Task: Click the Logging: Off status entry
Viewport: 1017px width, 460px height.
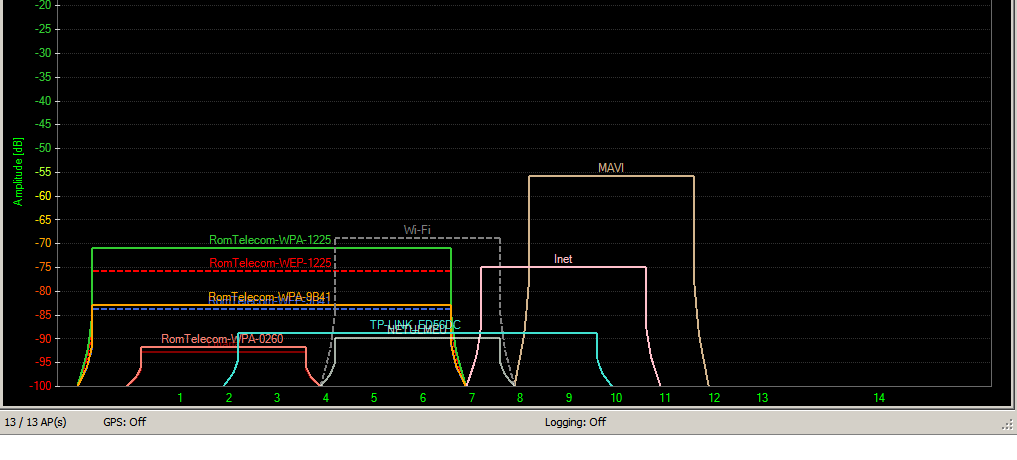Action: [575, 422]
